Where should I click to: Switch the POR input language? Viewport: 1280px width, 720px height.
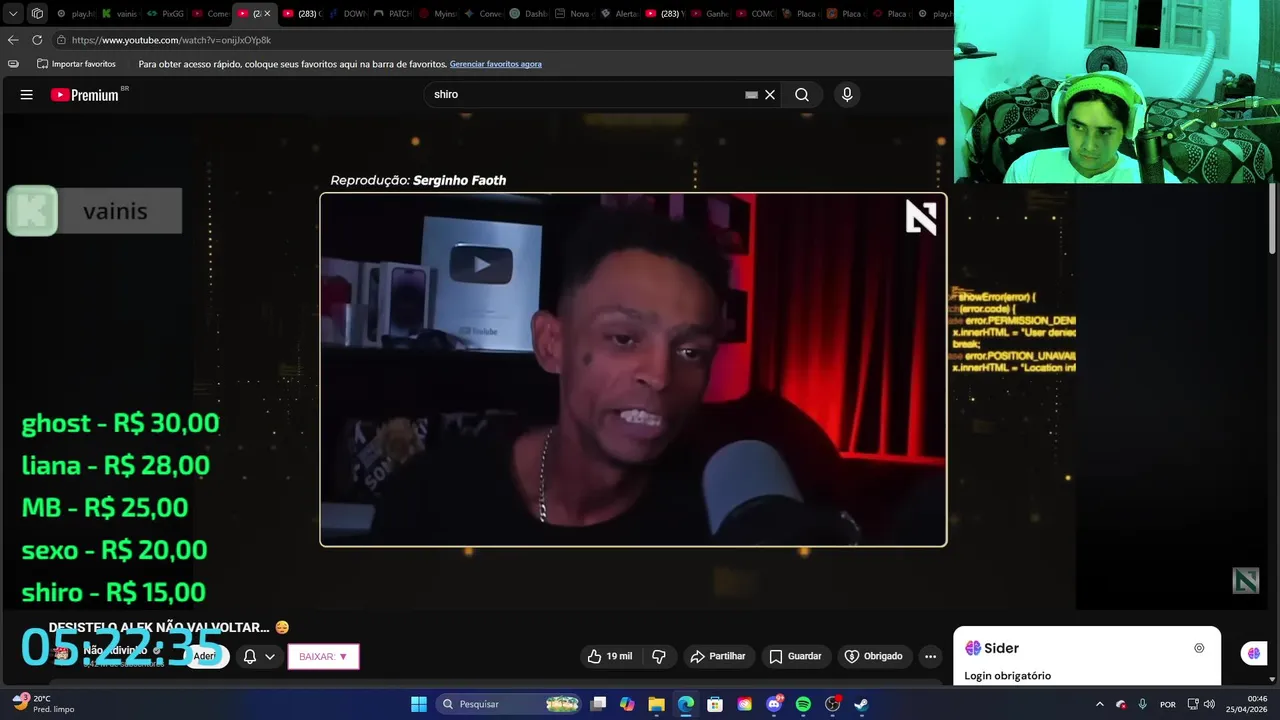(x=1168, y=704)
